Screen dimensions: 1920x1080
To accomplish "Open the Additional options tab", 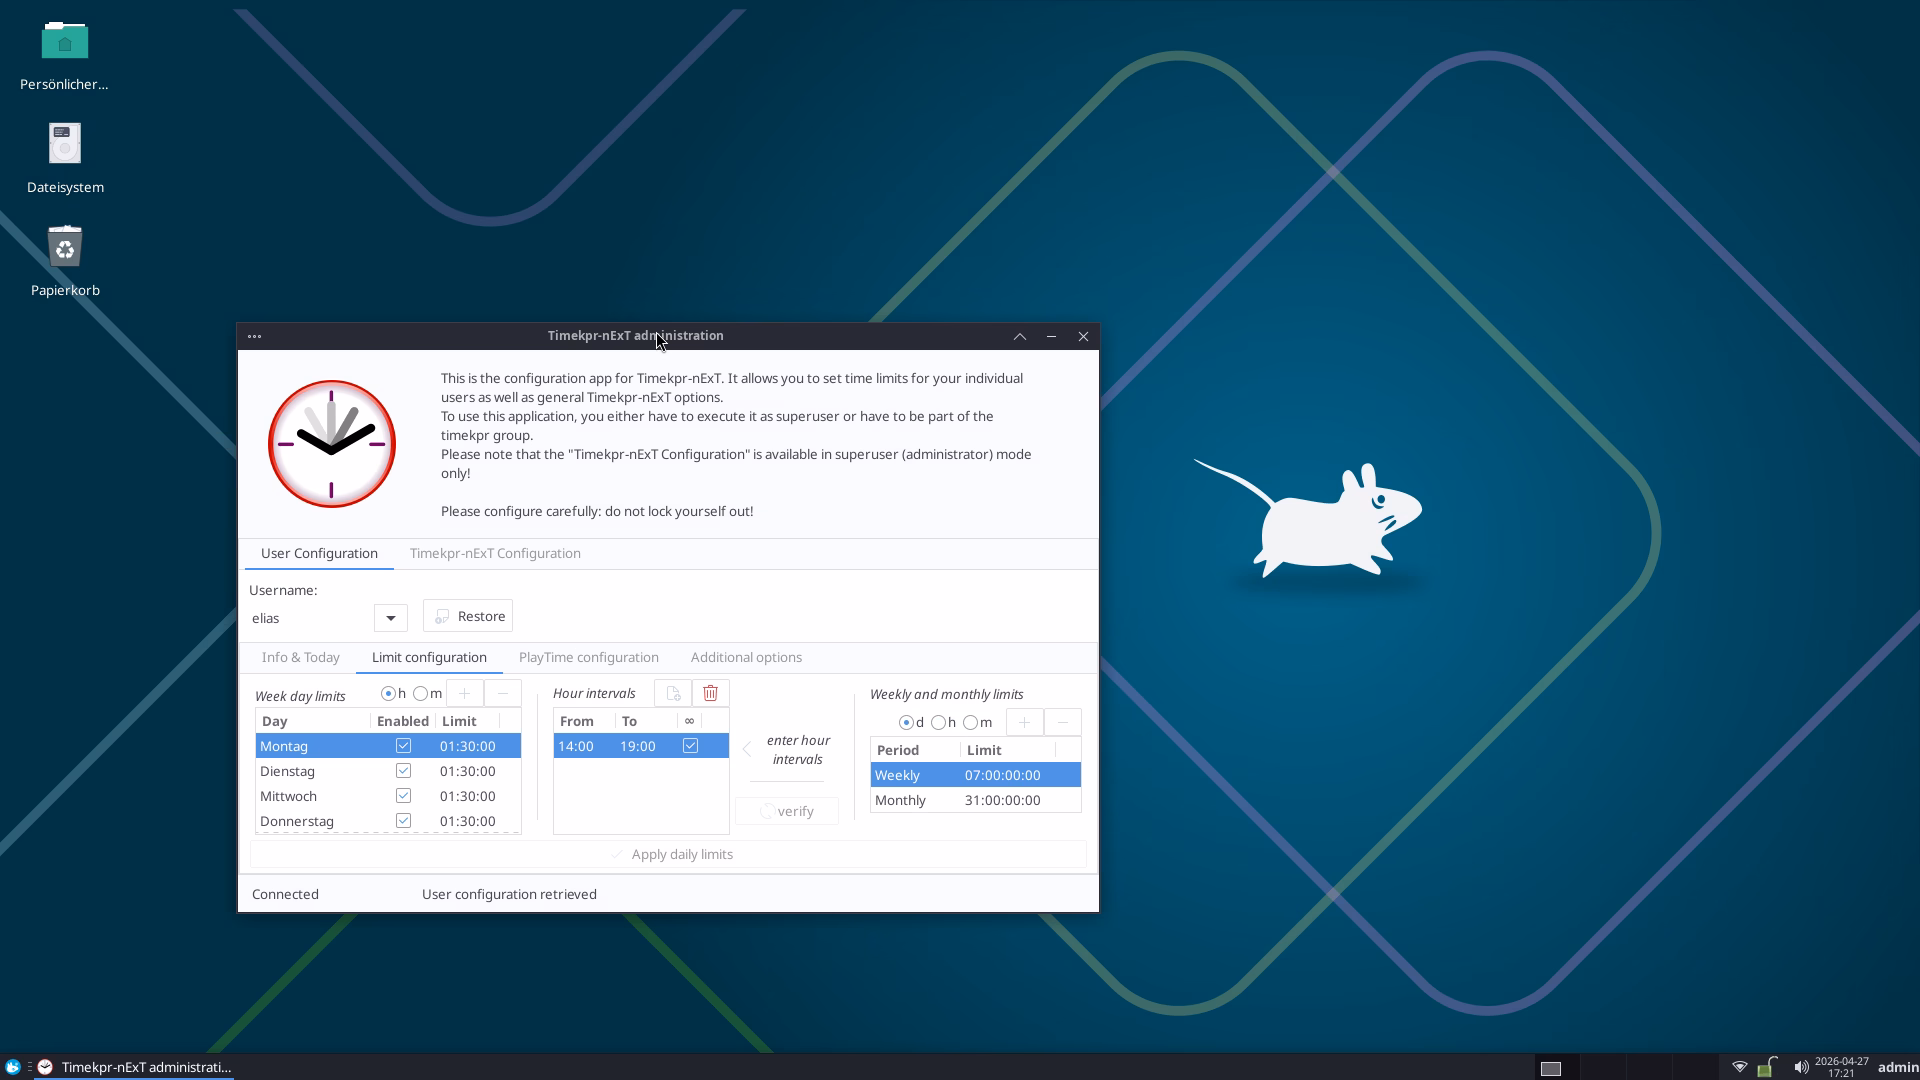I will click(746, 658).
